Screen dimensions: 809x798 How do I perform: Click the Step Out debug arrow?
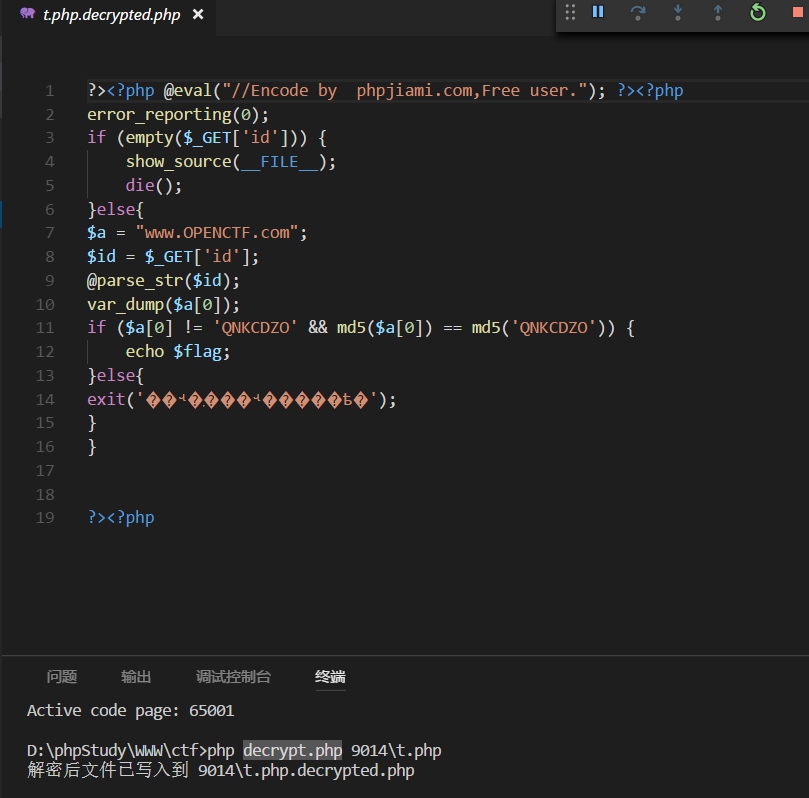click(718, 12)
